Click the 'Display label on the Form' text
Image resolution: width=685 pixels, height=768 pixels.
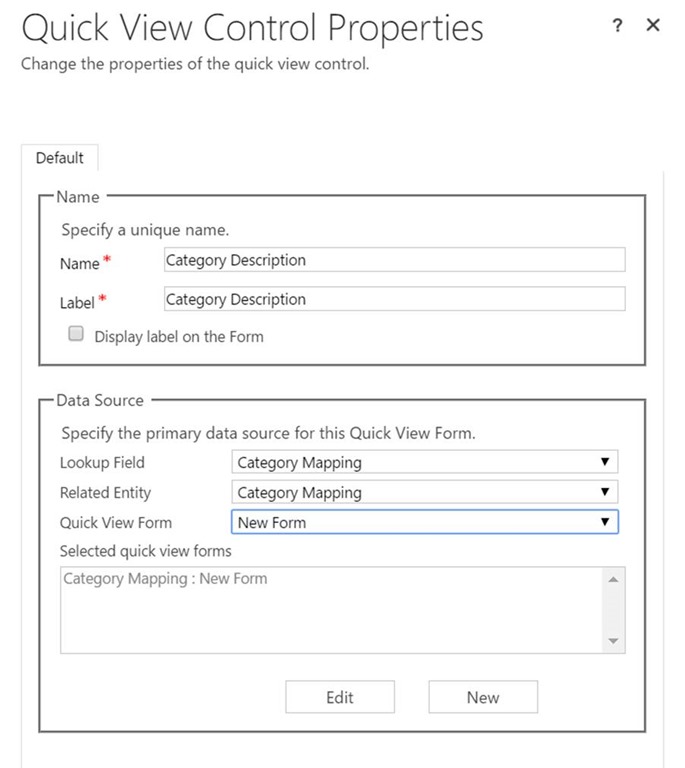(179, 337)
